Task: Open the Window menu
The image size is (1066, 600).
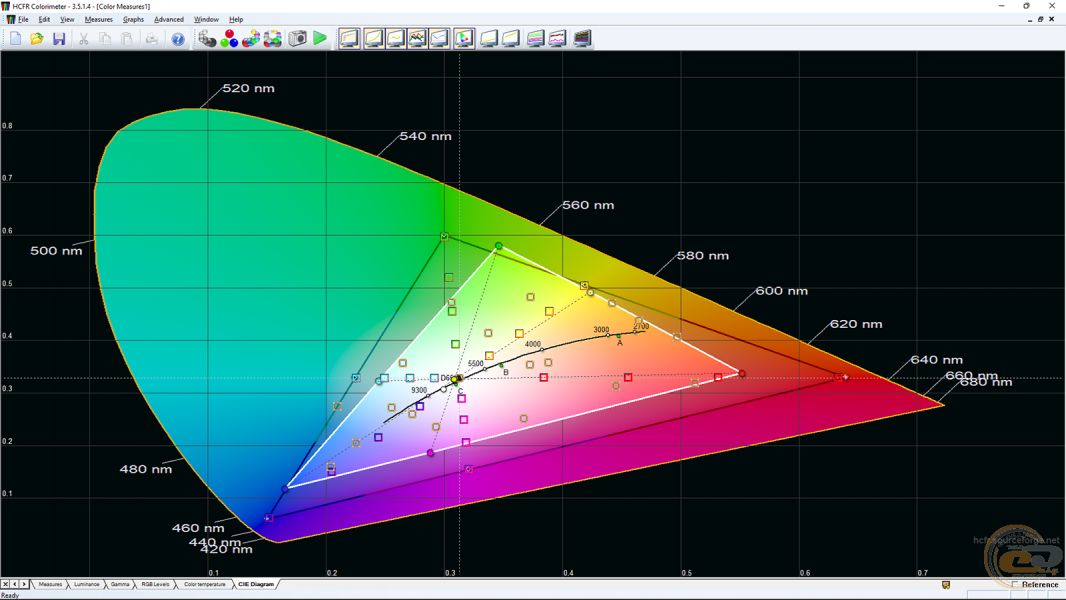Action: coord(206,20)
